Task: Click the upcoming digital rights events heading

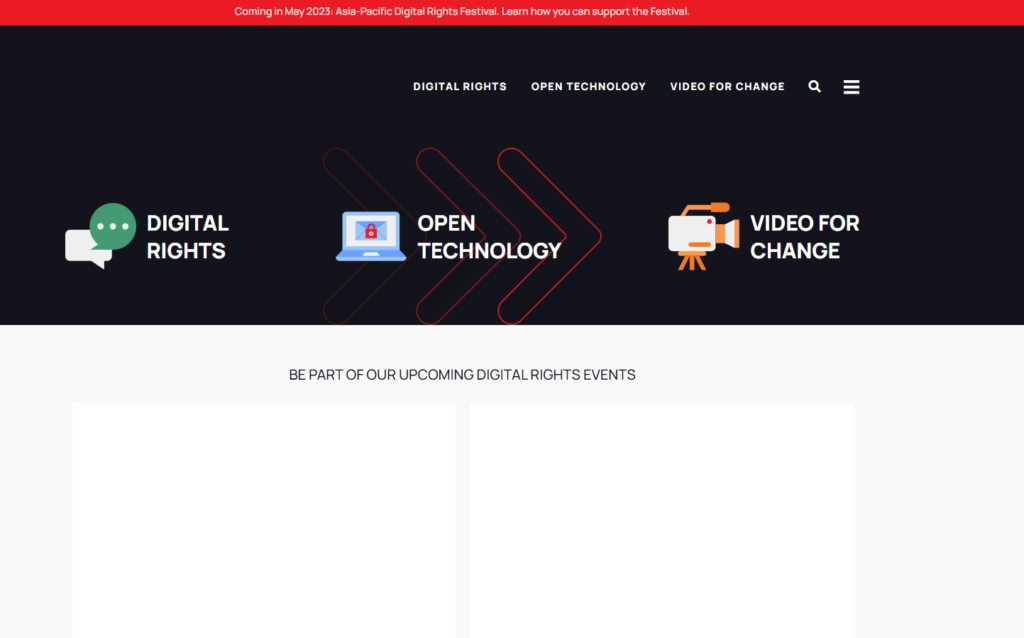Action: (x=462, y=375)
